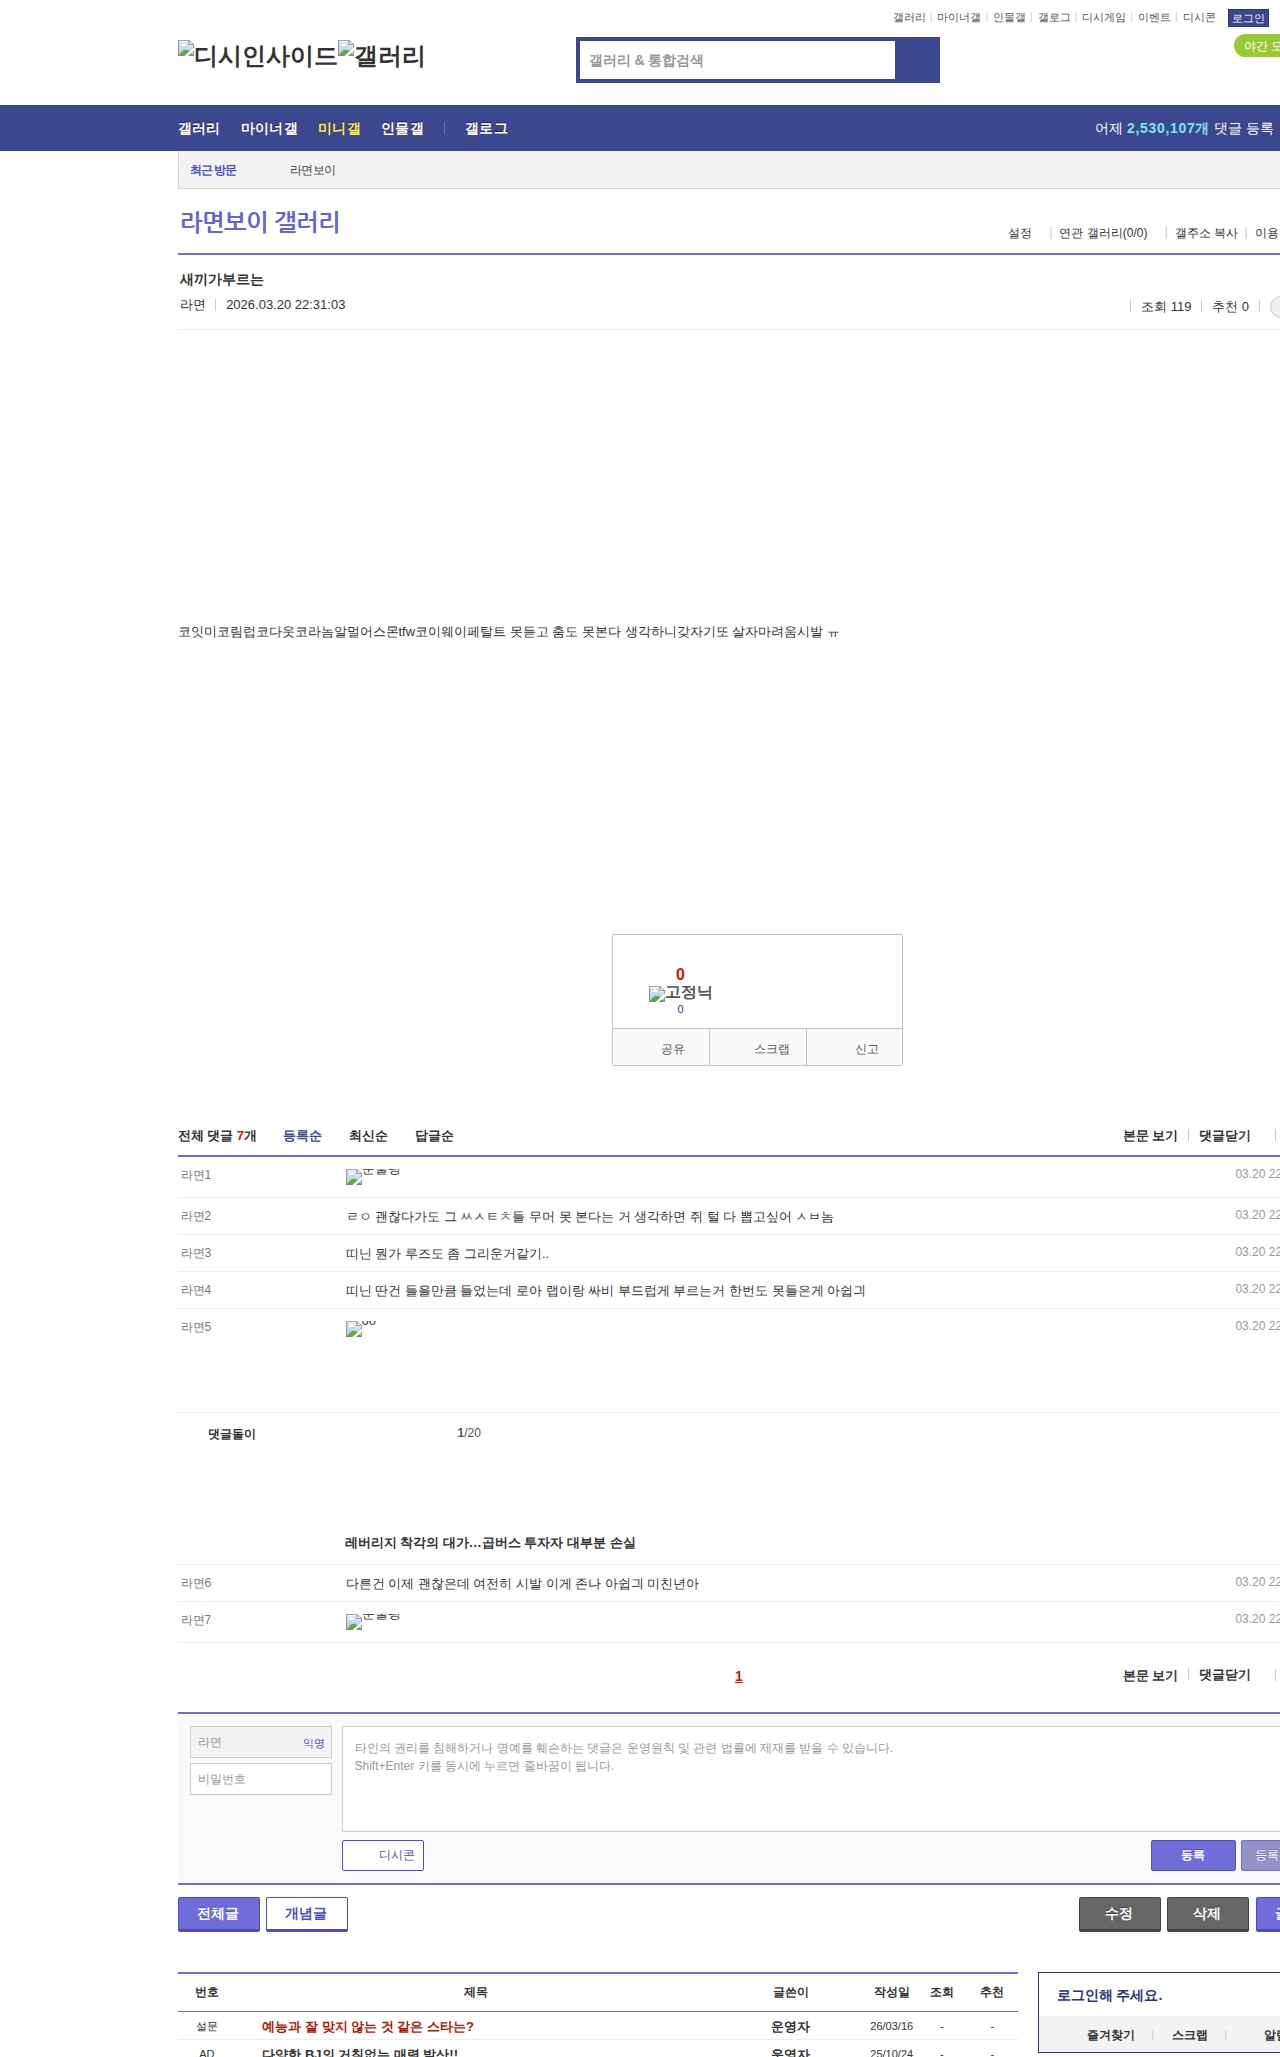Viewport: 1280px width, 2057px height.
Task: Sort comments by 최신순
Action: pos(368,1136)
